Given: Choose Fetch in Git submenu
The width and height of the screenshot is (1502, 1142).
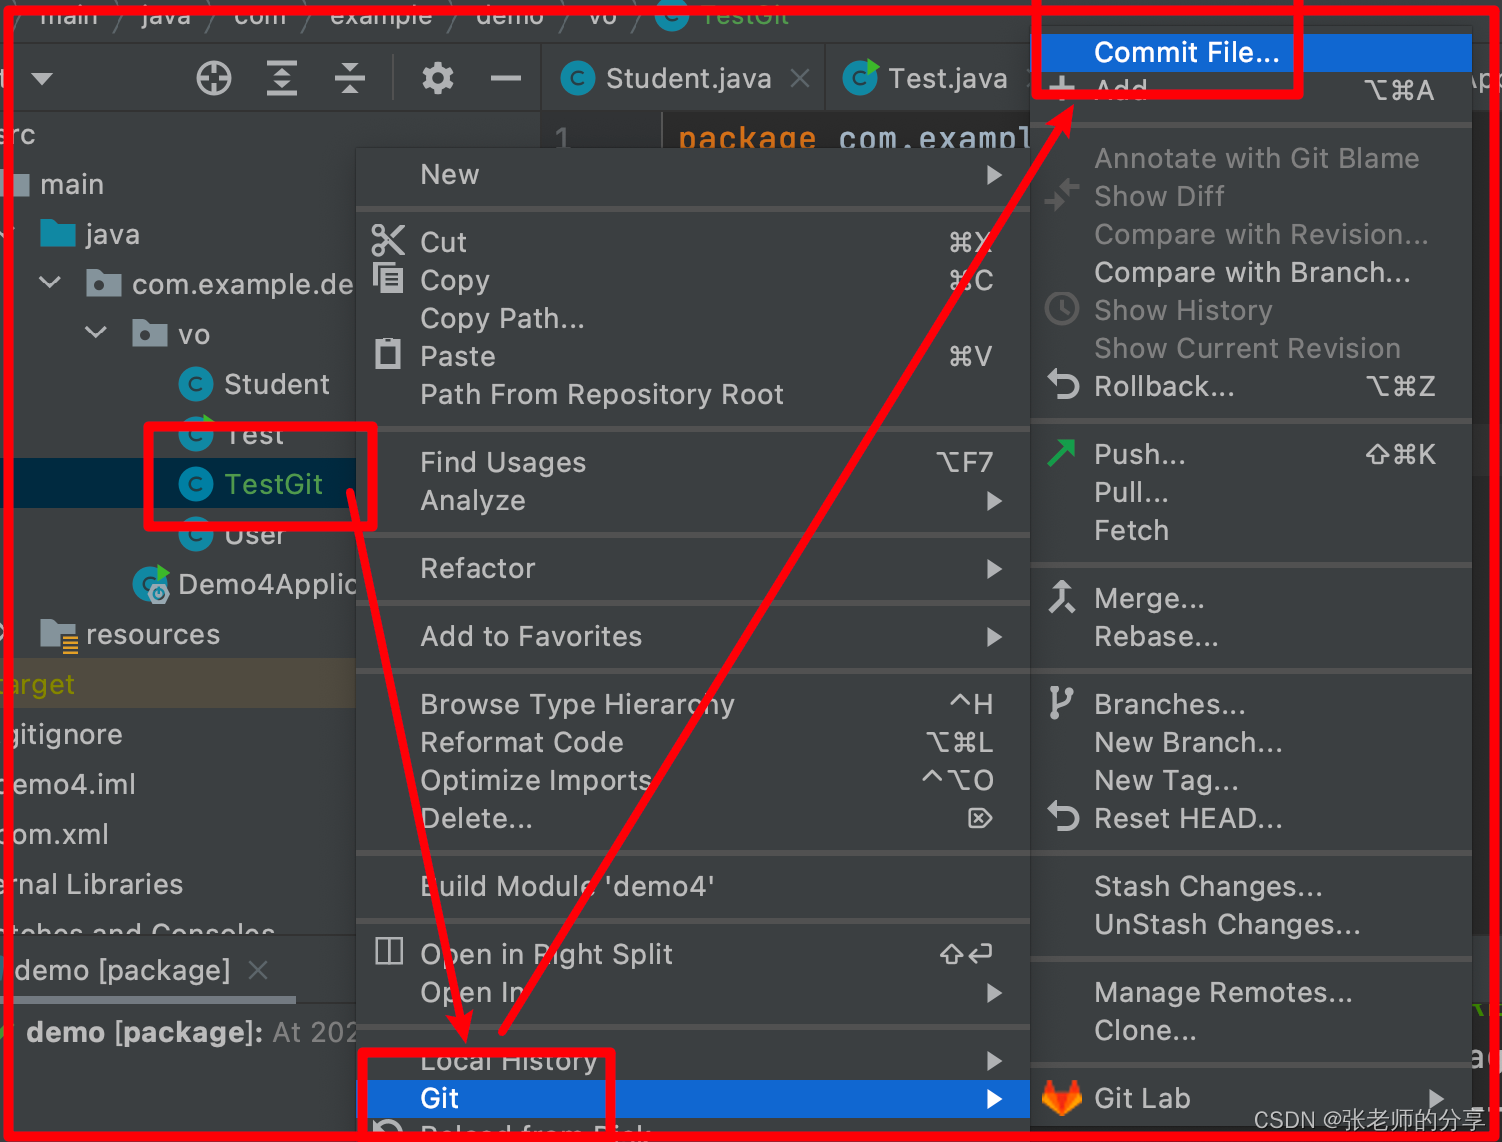Looking at the screenshot, I should [x=1252, y=530].
